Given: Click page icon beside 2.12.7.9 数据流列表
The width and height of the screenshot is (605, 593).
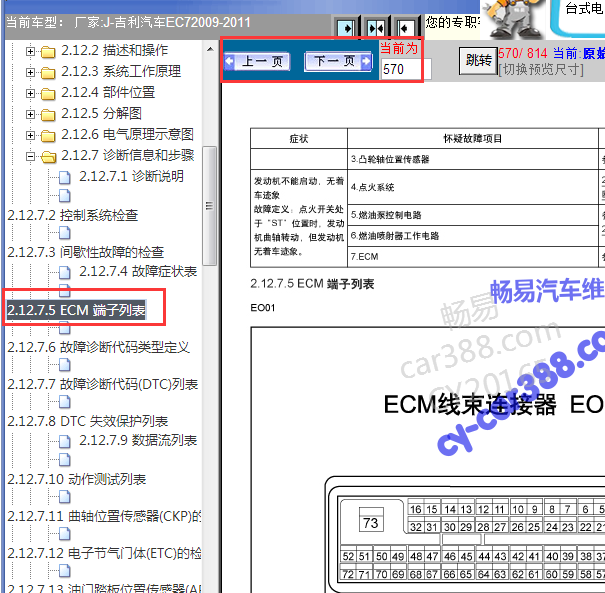Looking at the screenshot, I should click(65, 441).
